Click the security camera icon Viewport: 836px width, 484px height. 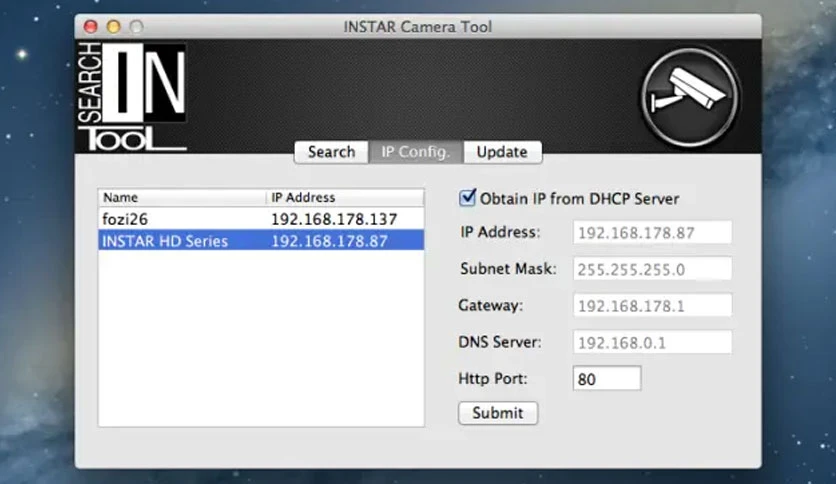pyautogui.click(x=690, y=96)
